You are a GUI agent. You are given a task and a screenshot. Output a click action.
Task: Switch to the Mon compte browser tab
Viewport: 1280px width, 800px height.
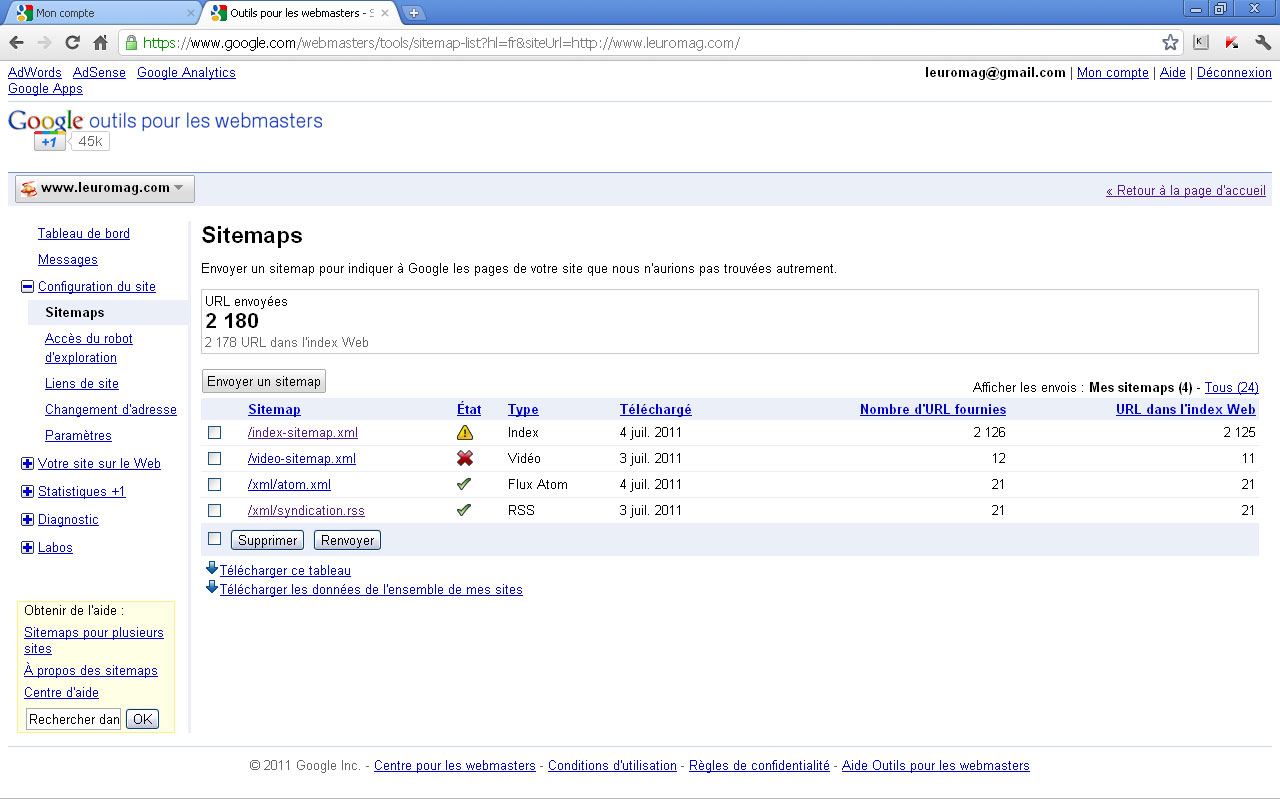pyautogui.click(x=100, y=13)
